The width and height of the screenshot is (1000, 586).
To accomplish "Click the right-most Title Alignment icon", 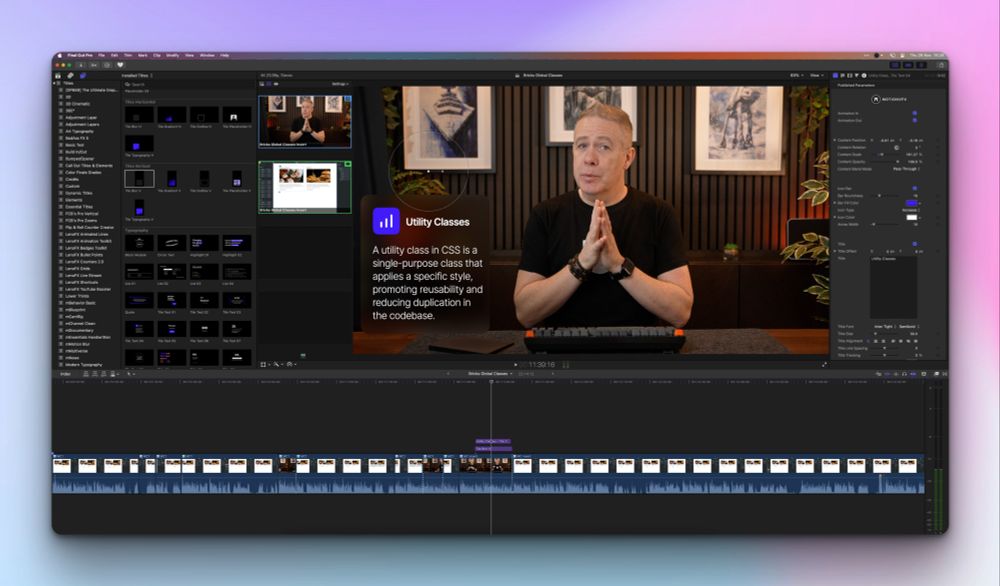I will [916, 341].
